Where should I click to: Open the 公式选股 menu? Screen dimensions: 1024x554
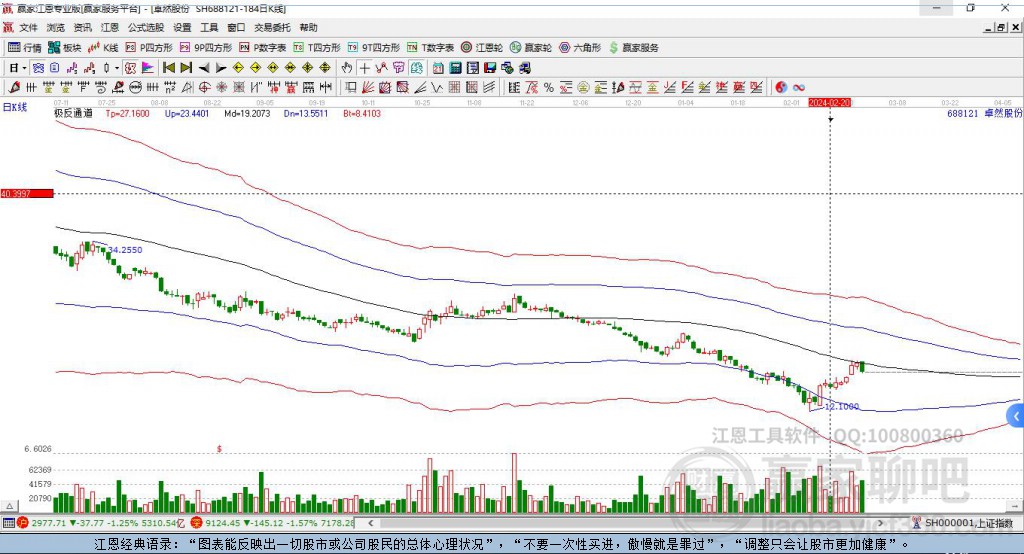146,27
